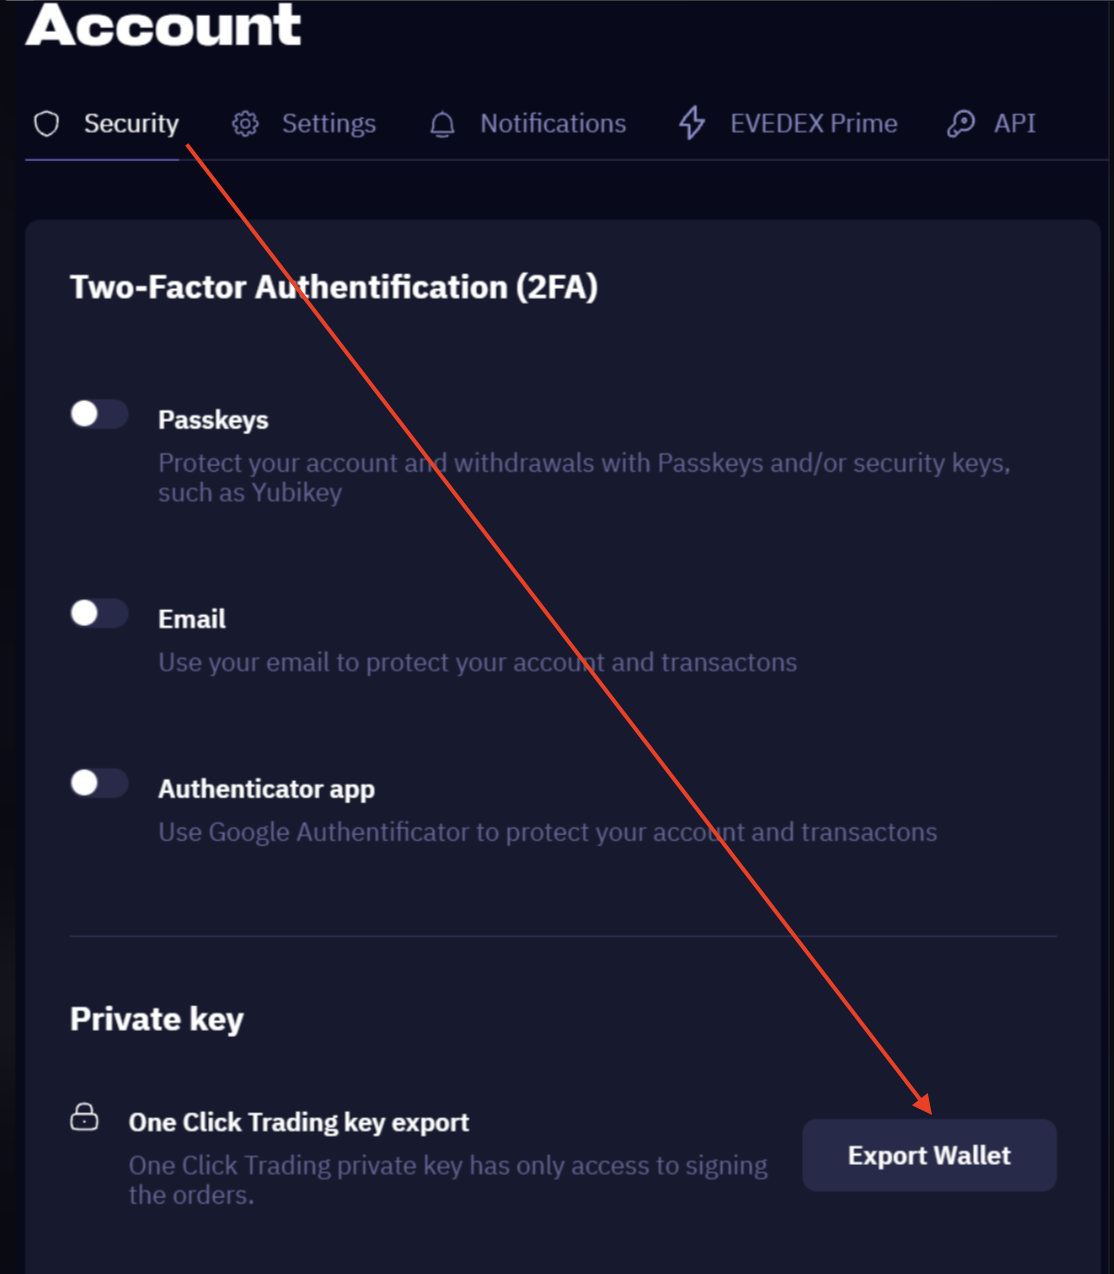Click the bell icon beside Notifications

pos(442,124)
